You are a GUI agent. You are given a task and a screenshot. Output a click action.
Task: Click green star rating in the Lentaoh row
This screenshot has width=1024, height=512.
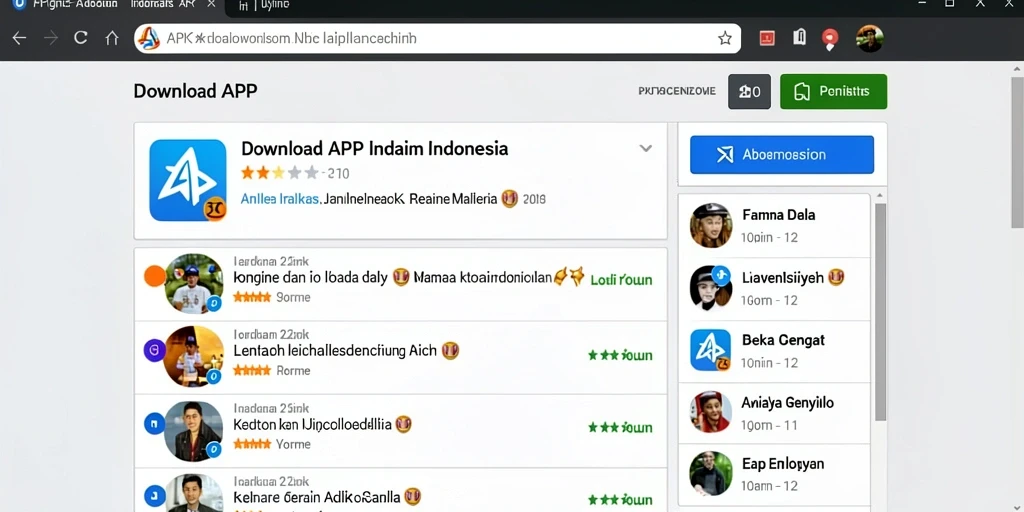click(x=620, y=355)
